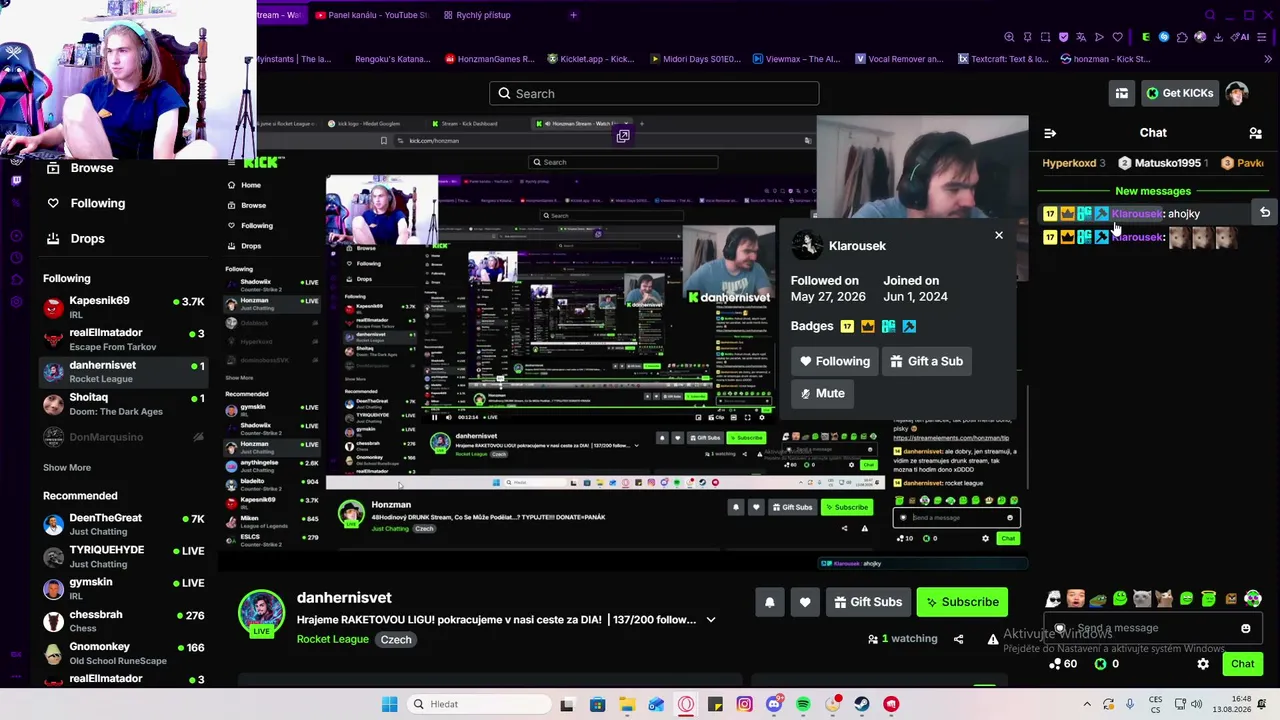Close the Klarousek user card
1280x720 pixels.
[998, 235]
